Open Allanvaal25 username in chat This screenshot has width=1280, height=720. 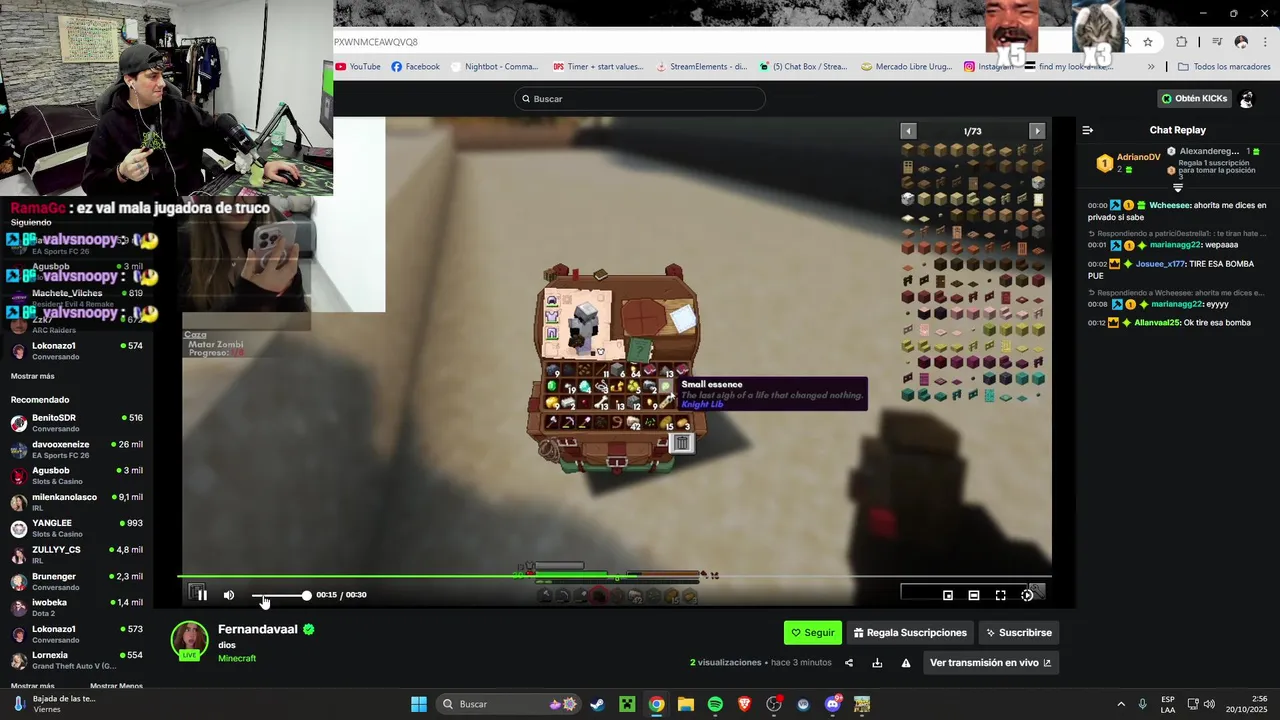[x=1157, y=323]
